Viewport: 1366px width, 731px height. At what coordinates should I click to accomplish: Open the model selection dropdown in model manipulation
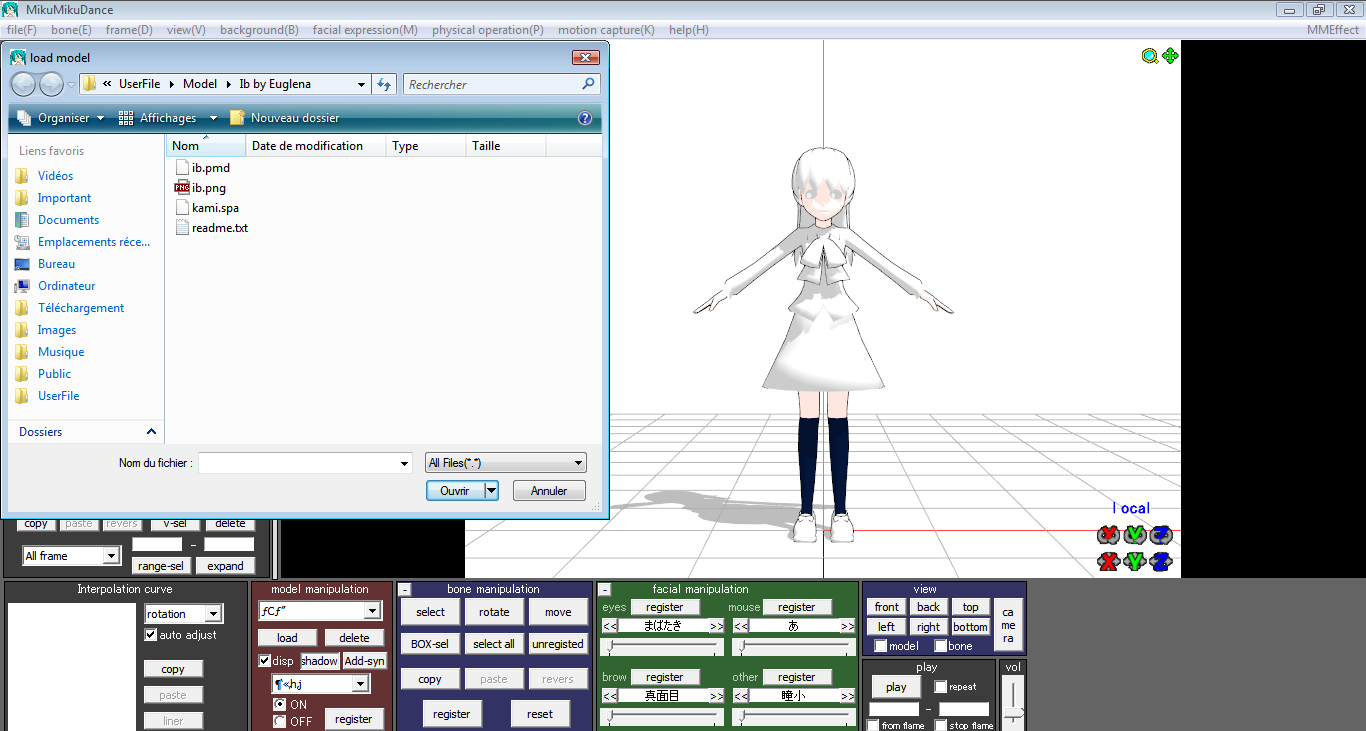[372, 611]
